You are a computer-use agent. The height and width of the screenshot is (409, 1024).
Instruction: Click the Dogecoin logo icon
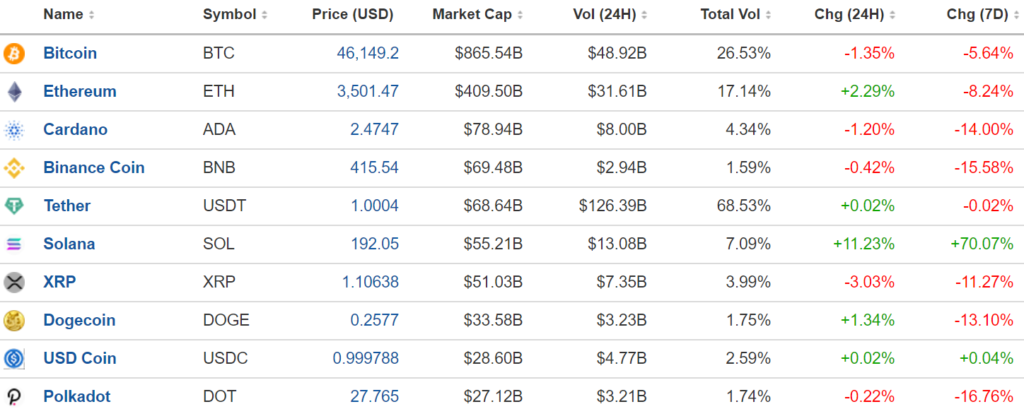14,320
